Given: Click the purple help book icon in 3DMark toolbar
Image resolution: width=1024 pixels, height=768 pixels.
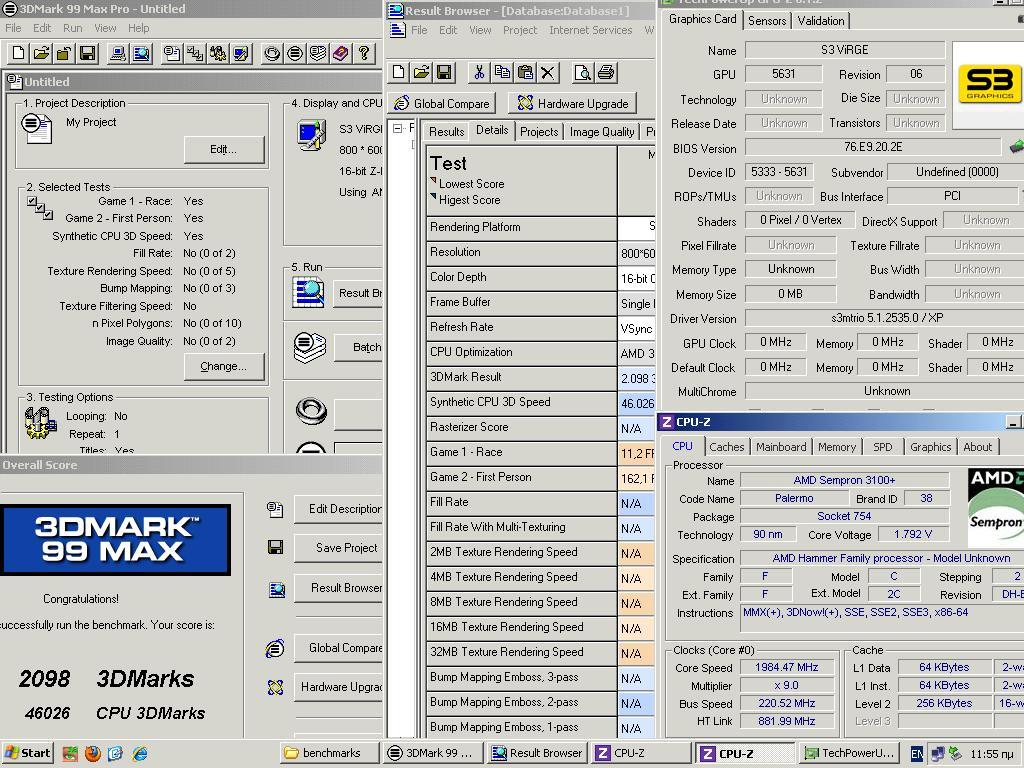Looking at the screenshot, I should [x=340, y=54].
